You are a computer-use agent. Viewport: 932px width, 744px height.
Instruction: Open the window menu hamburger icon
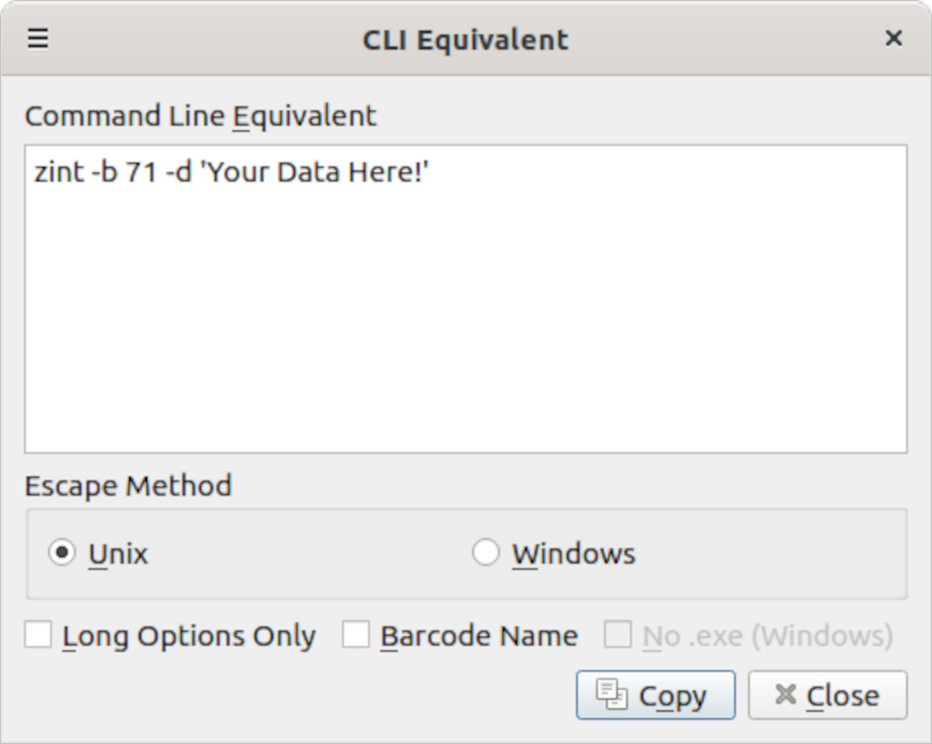point(38,39)
